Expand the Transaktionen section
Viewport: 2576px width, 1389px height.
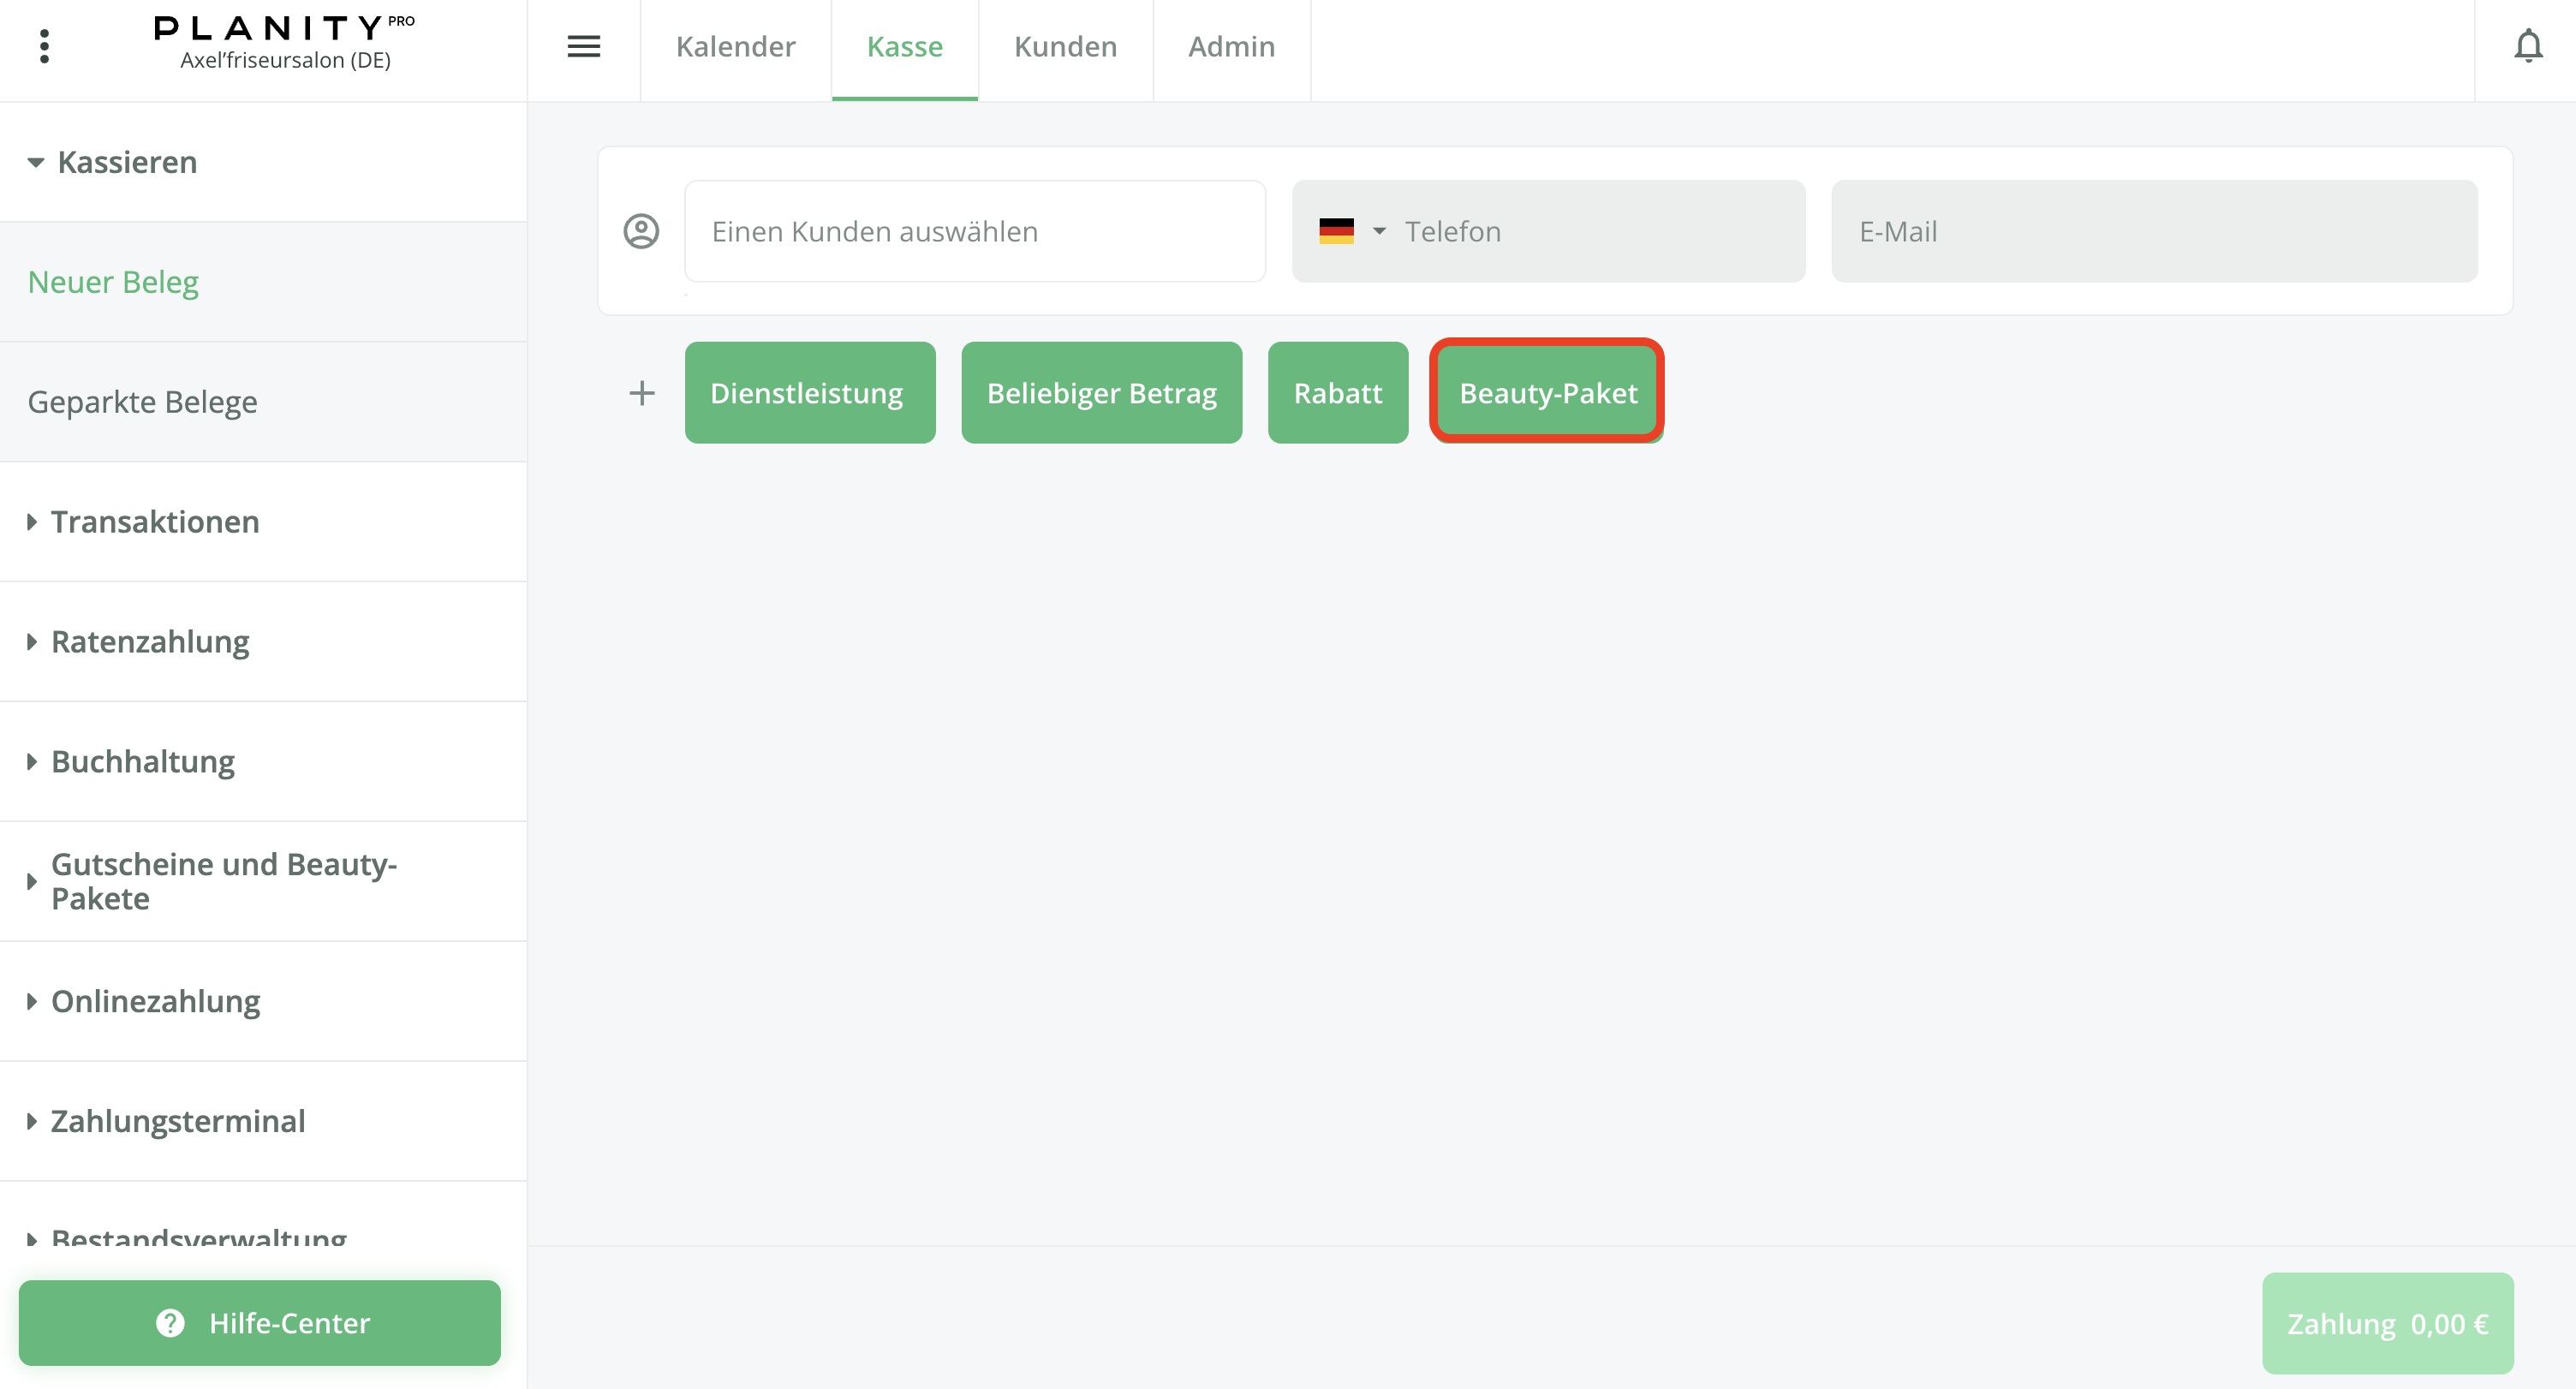click(x=154, y=521)
